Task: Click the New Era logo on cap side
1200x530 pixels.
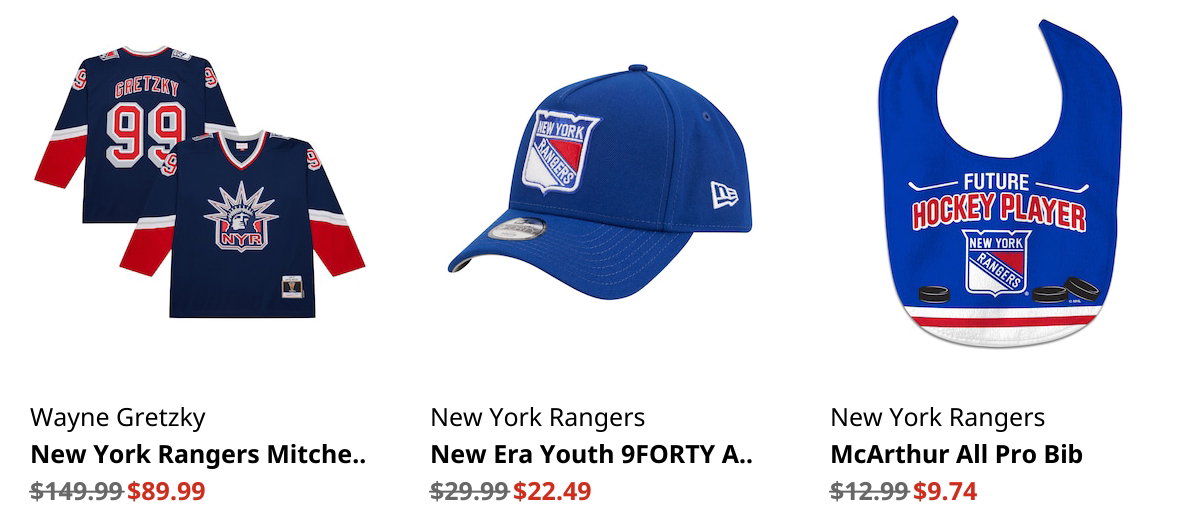Action: tap(722, 192)
